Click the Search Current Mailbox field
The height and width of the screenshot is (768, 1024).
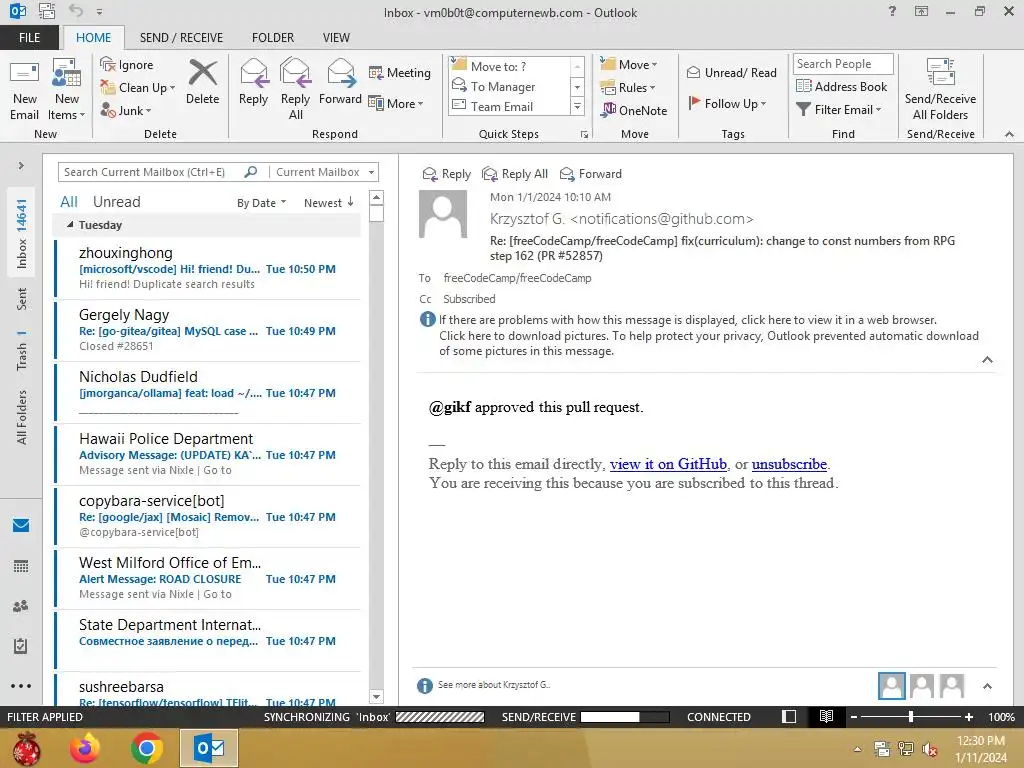(150, 172)
